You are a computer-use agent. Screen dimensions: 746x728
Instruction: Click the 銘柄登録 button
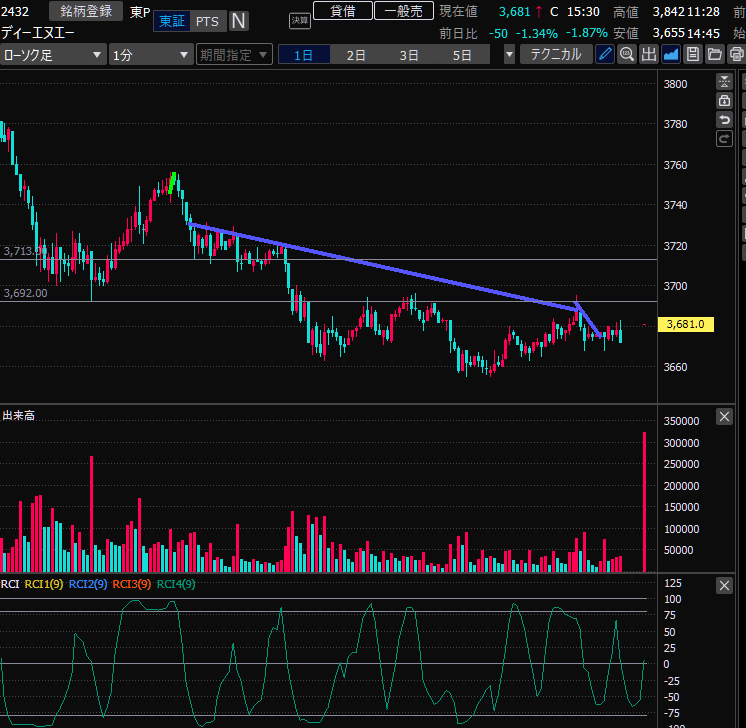click(x=86, y=11)
